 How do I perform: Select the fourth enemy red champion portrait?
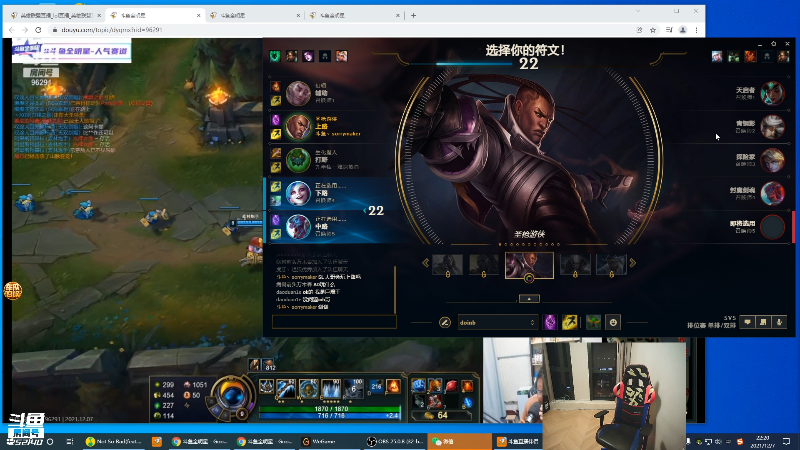[772, 193]
